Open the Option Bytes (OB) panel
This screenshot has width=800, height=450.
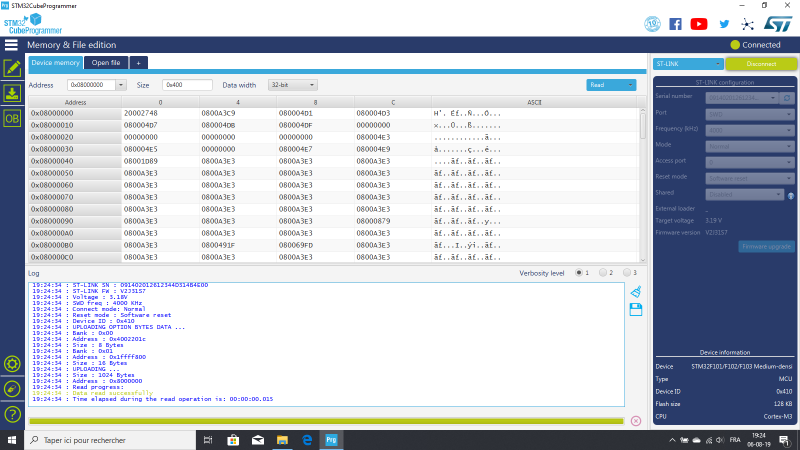tap(12, 119)
